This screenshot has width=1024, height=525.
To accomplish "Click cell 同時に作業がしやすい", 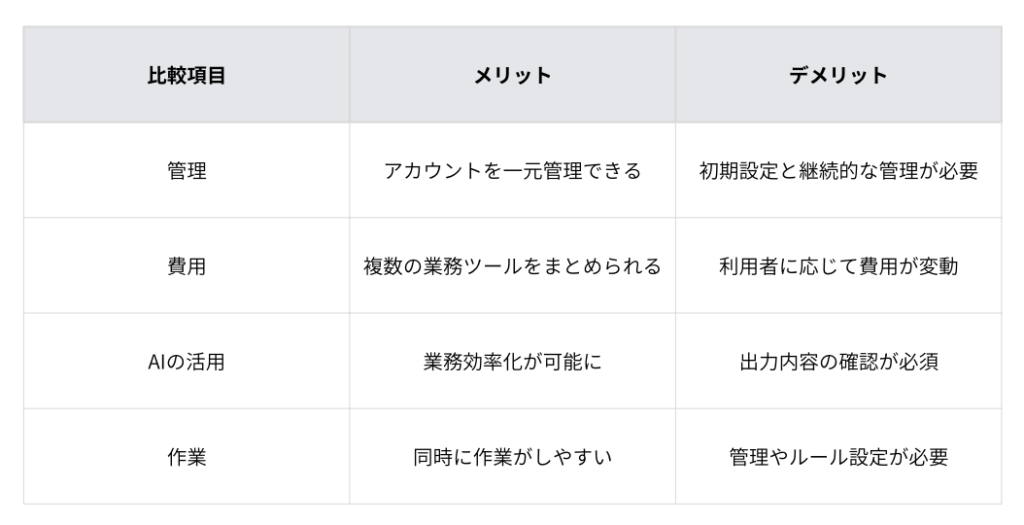I will (x=512, y=456).
